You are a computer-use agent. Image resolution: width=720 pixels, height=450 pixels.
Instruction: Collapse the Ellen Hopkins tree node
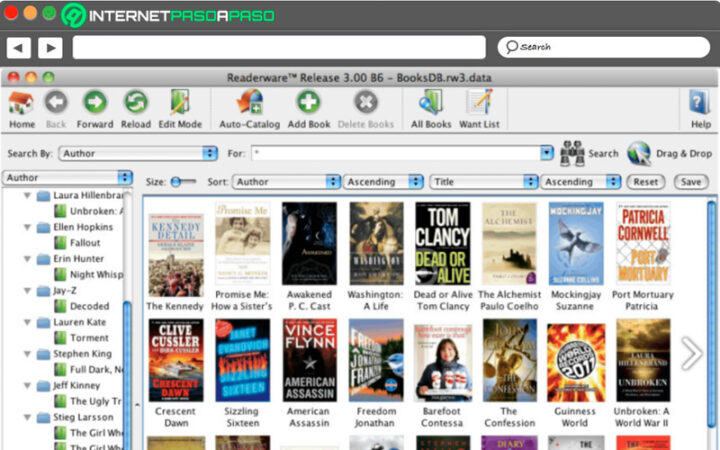(27, 227)
